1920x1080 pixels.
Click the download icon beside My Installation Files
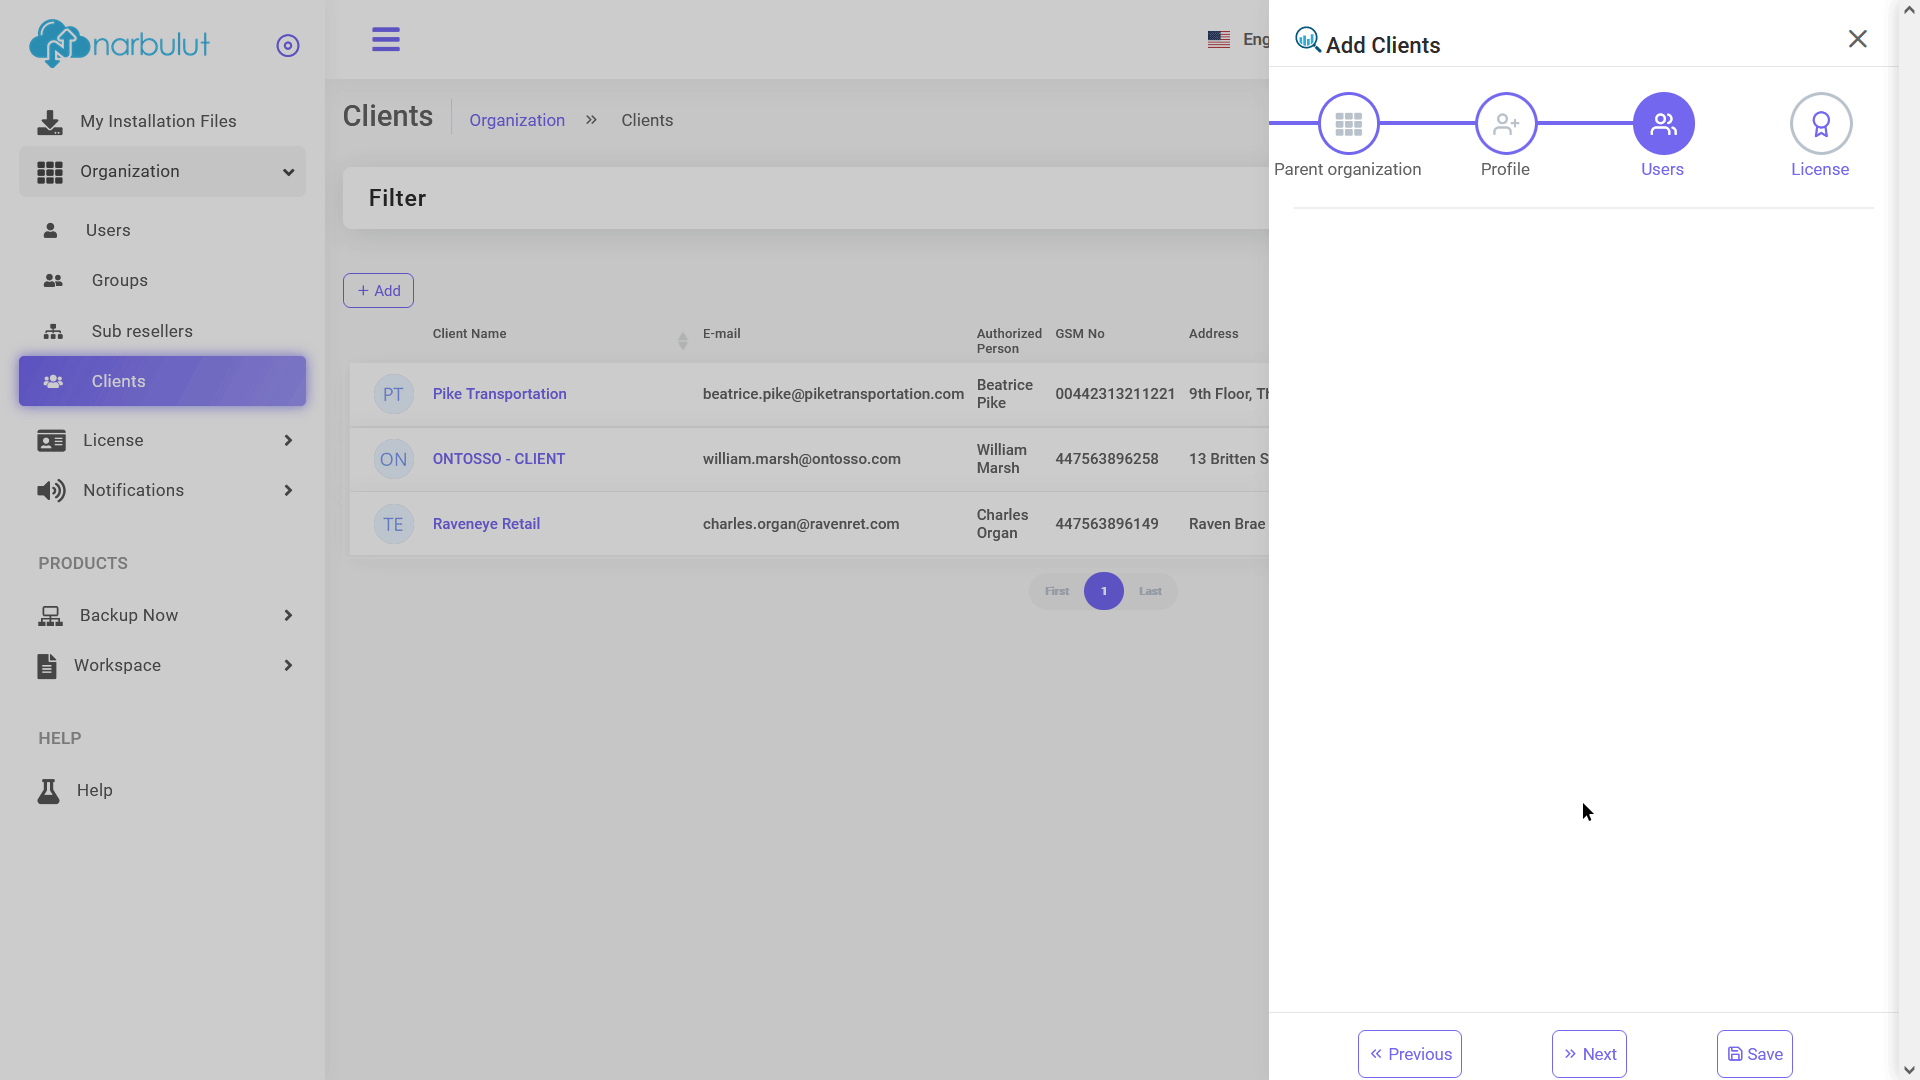[49, 122]
